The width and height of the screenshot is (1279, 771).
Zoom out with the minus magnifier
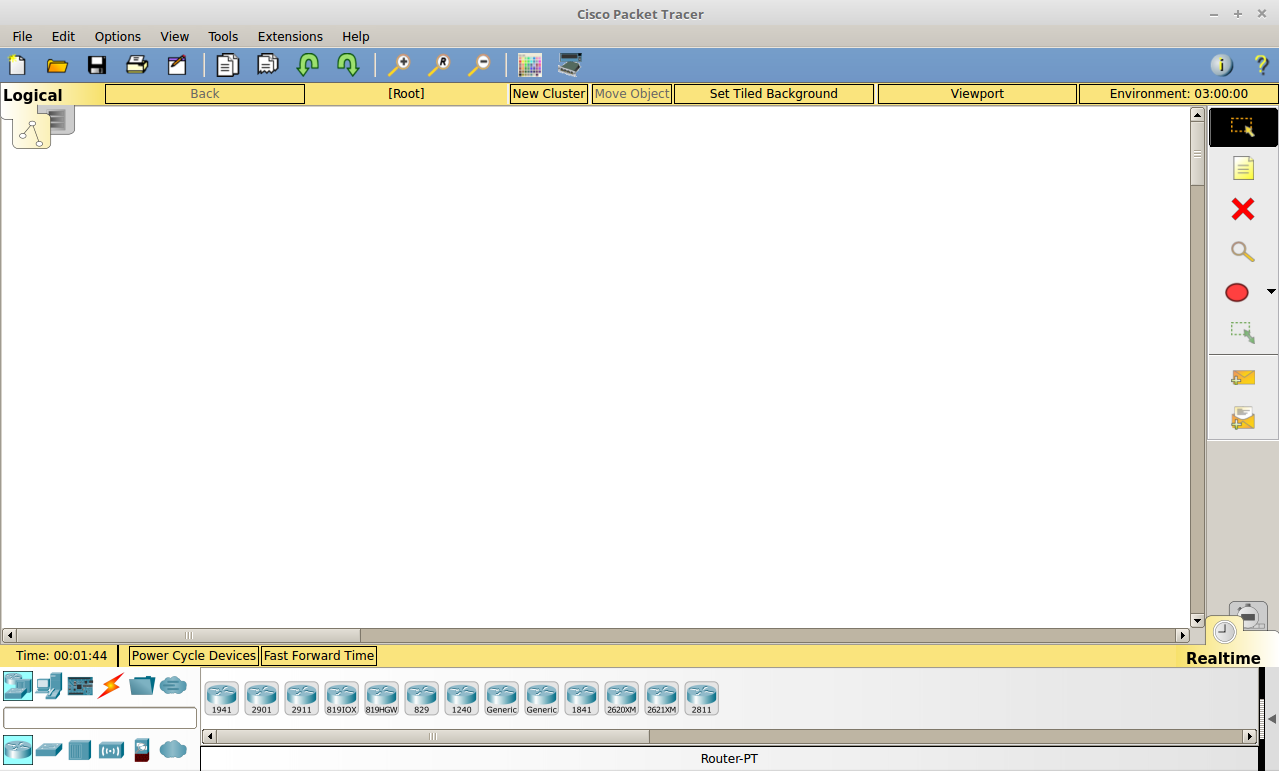tap(479, 66)
